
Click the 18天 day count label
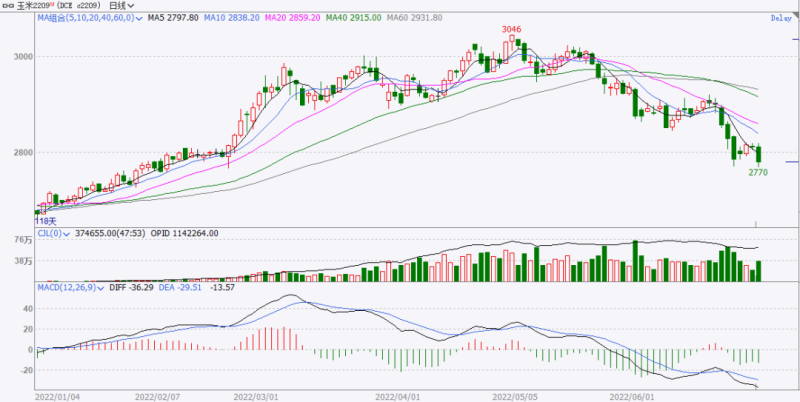click(x=46, y=220)
